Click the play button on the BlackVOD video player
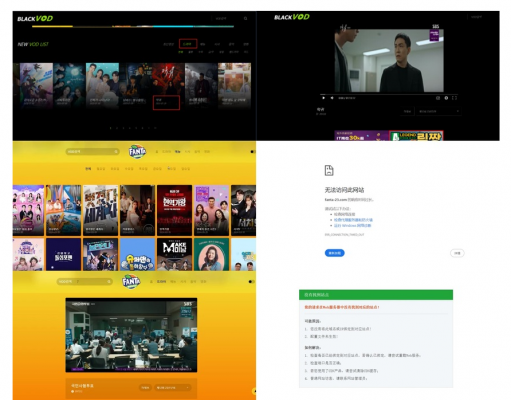The image size is (511, 400). (323, 98)
